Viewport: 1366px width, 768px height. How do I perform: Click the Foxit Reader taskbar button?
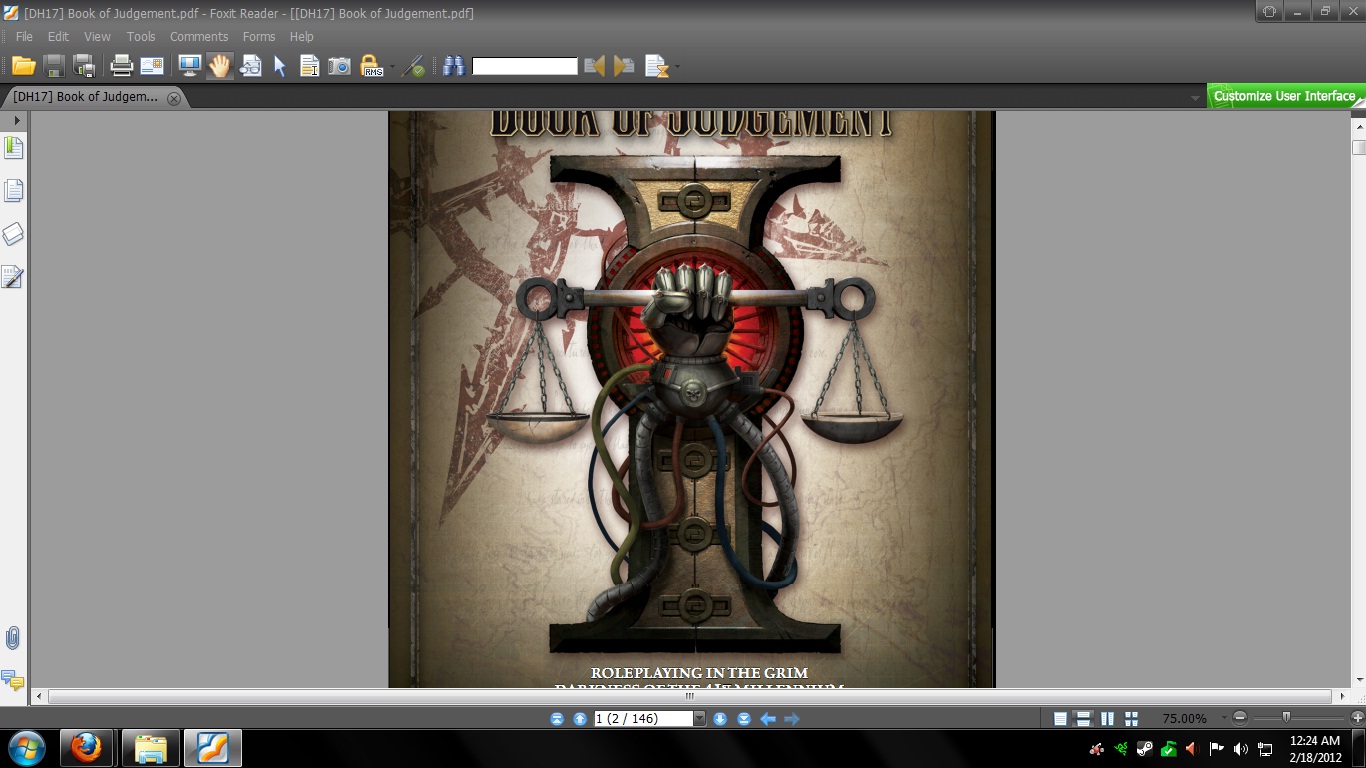[x=213, y=748]
